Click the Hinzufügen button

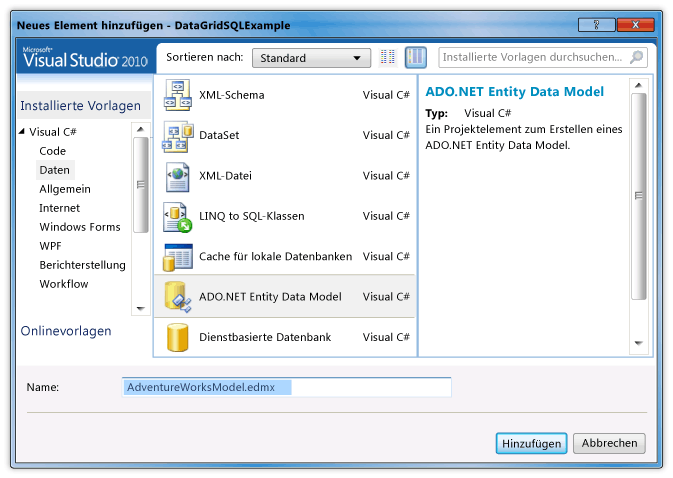531,443
